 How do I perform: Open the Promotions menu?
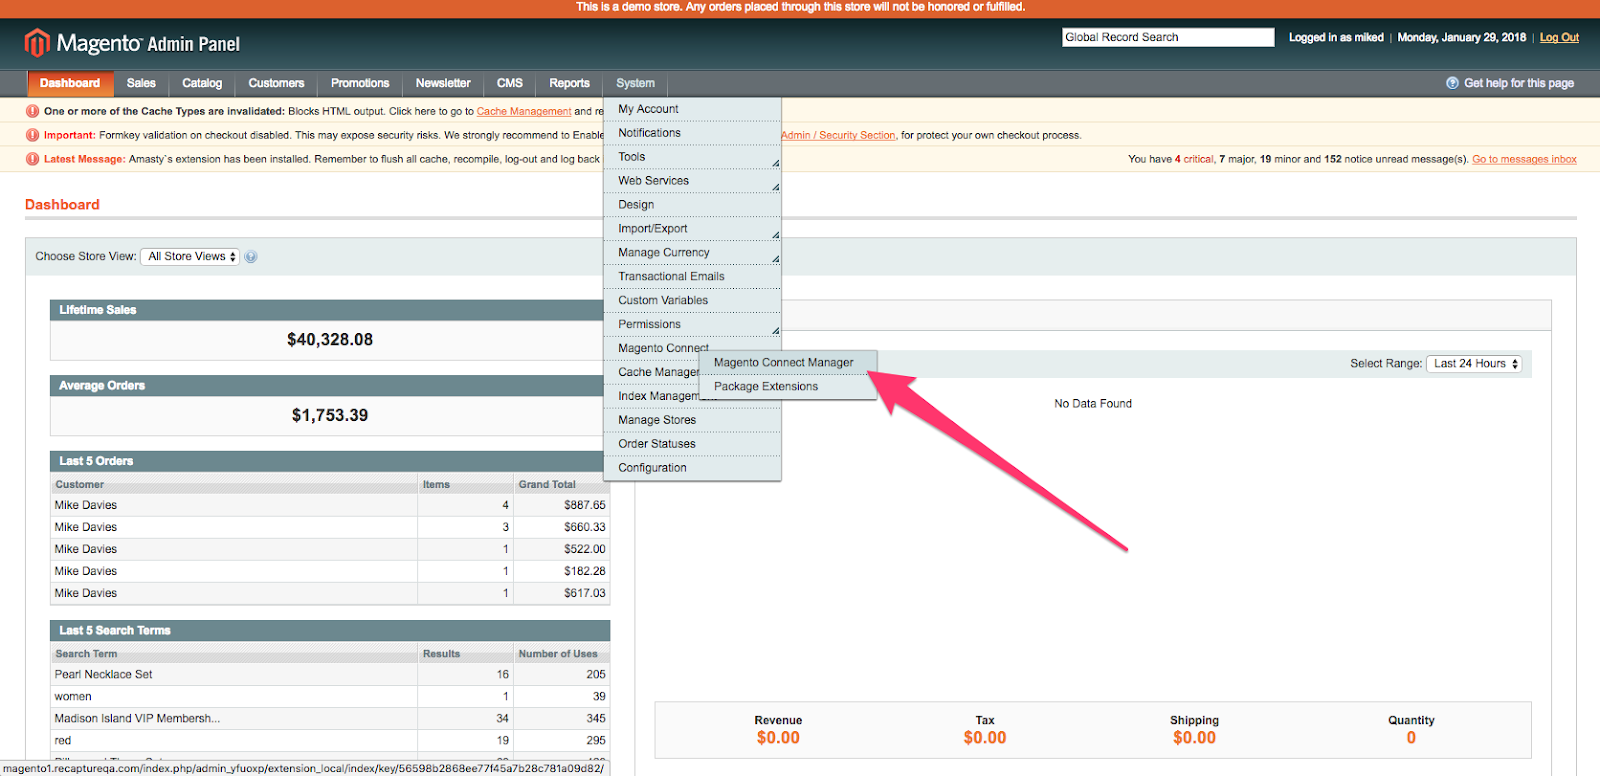coord(360,83)
